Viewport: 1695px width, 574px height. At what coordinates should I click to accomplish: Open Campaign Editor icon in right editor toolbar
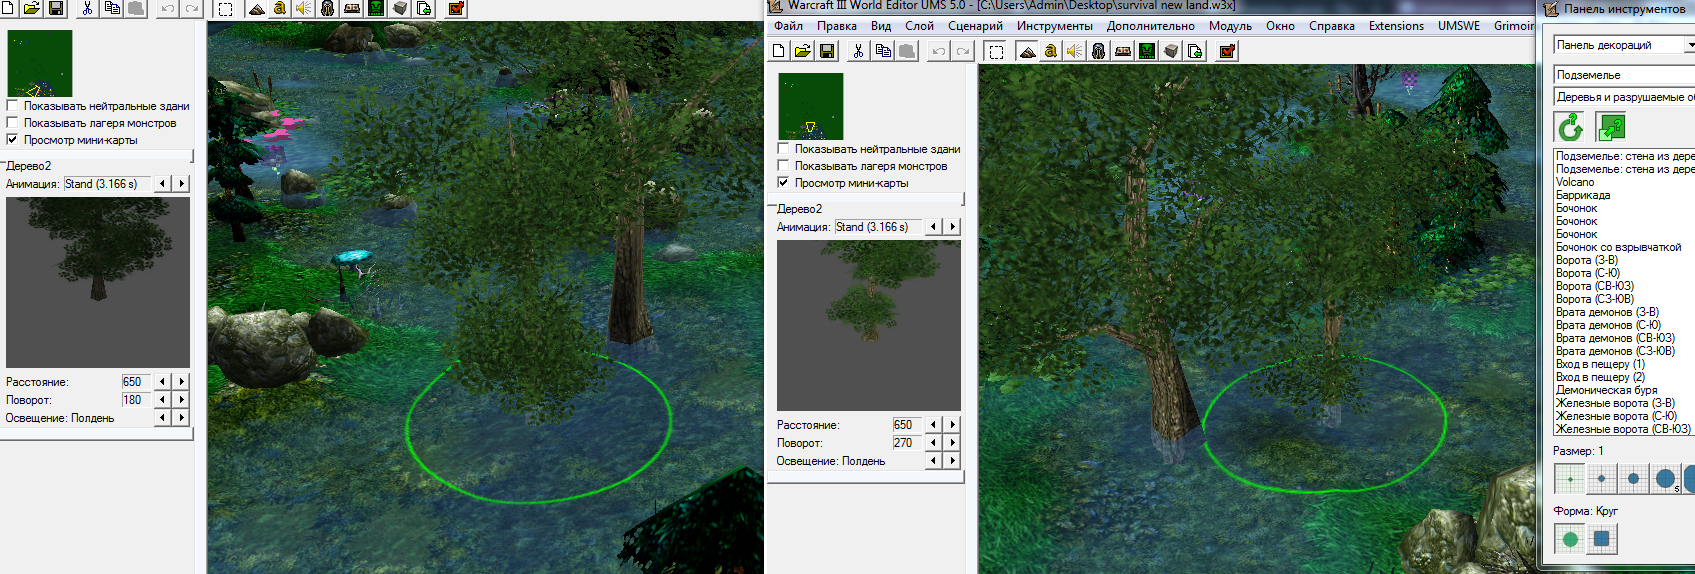pyautogui.click(x=1123, y=51)
